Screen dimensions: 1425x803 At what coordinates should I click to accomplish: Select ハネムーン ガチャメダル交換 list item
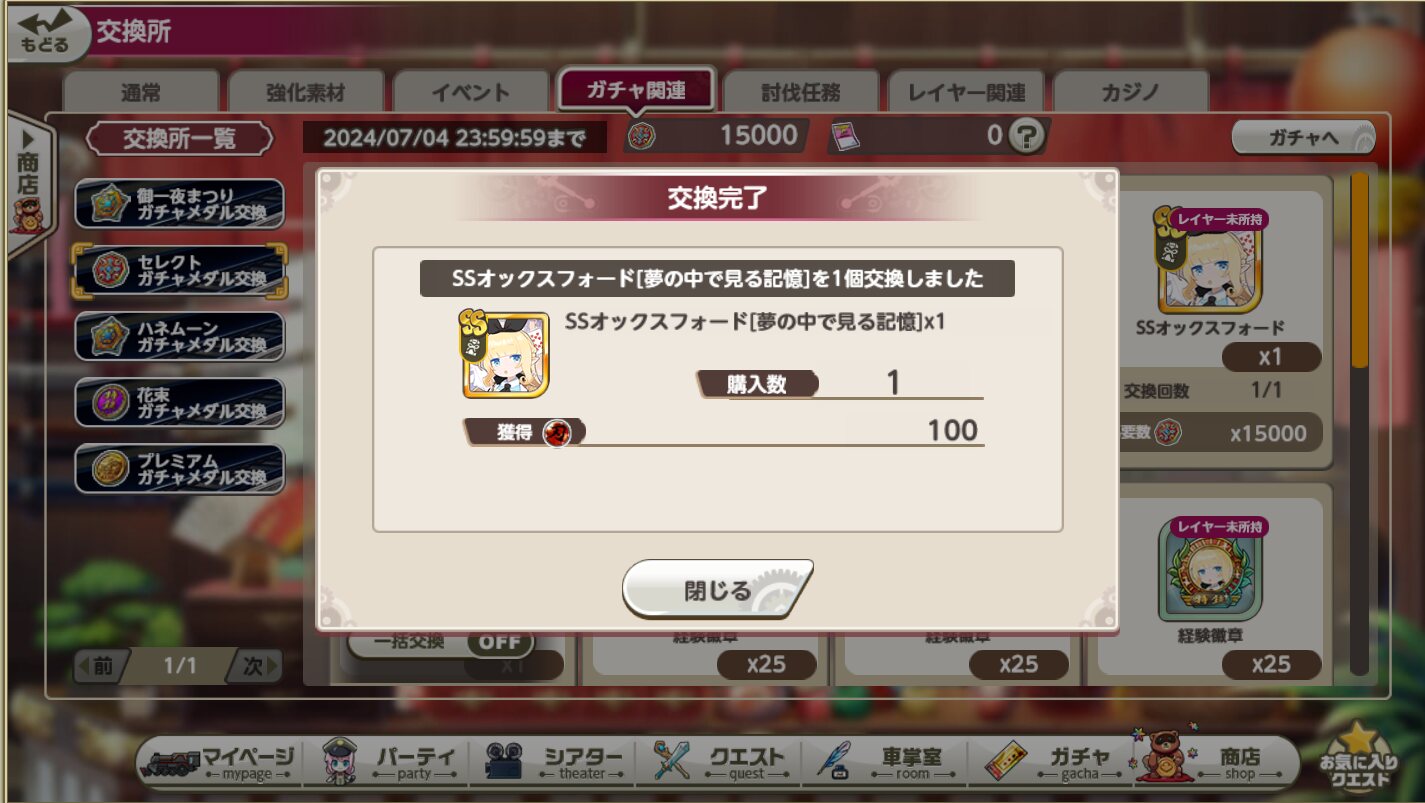tap(180, 336)
